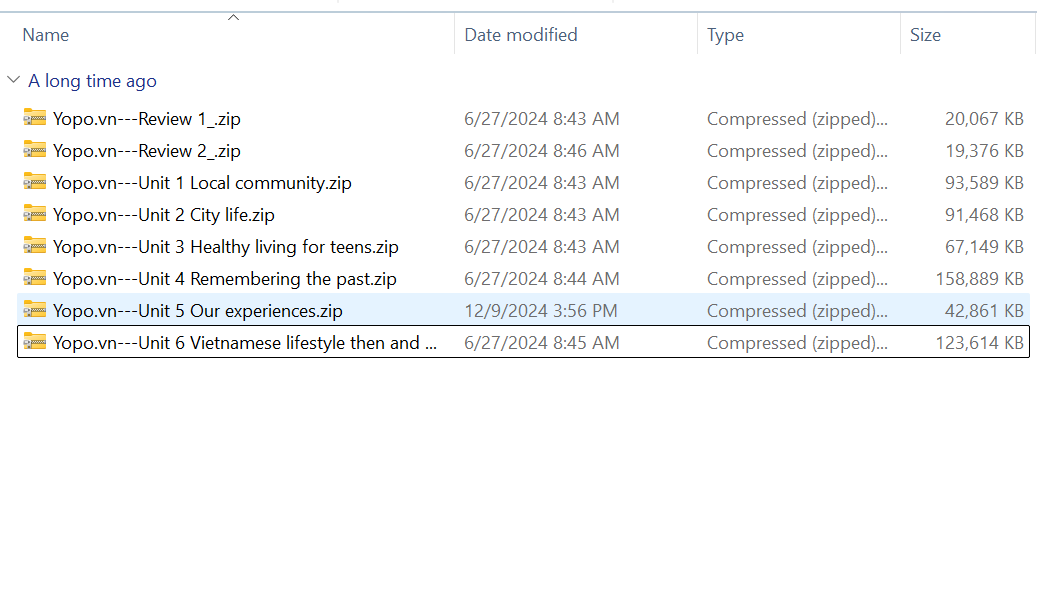Sort files by Name column header
Image resolution: width=1037 pixels, height=607 pixels.
click(x=46, y=35)
